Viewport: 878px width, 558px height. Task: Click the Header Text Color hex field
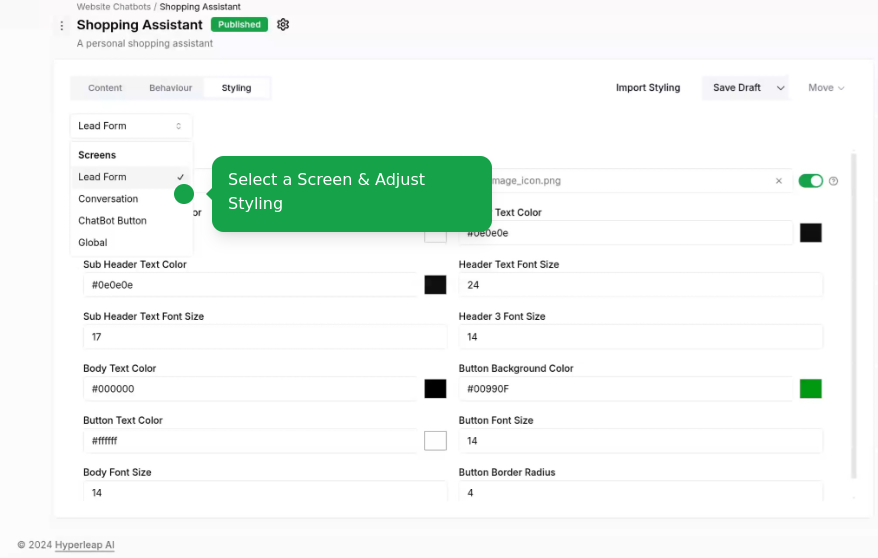coord(625,233)
